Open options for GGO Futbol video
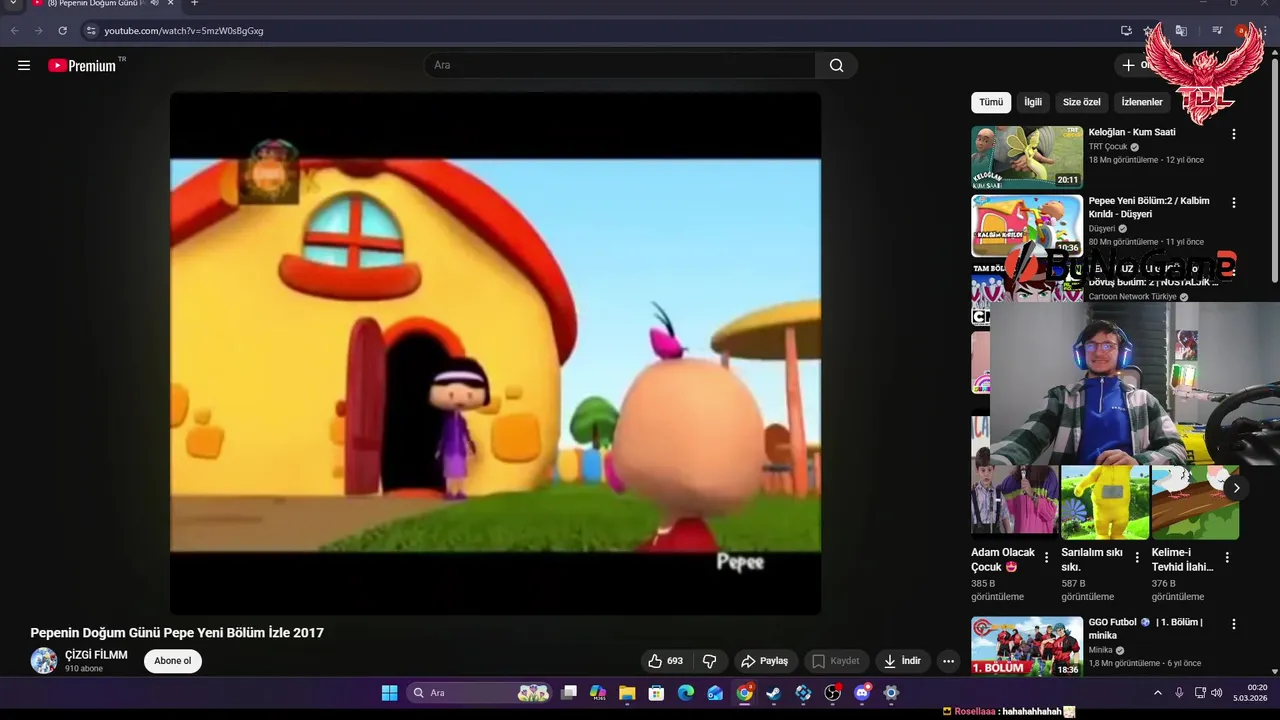 1233,624
